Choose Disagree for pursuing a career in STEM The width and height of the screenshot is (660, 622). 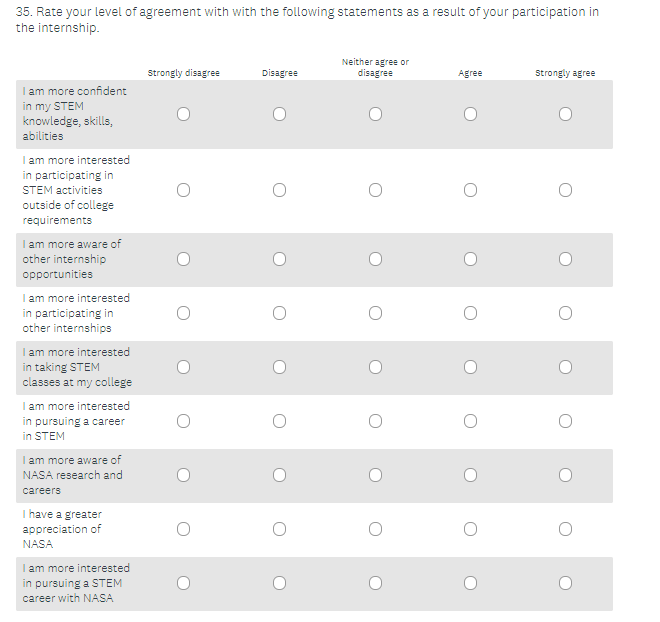(x=279, y=421)
